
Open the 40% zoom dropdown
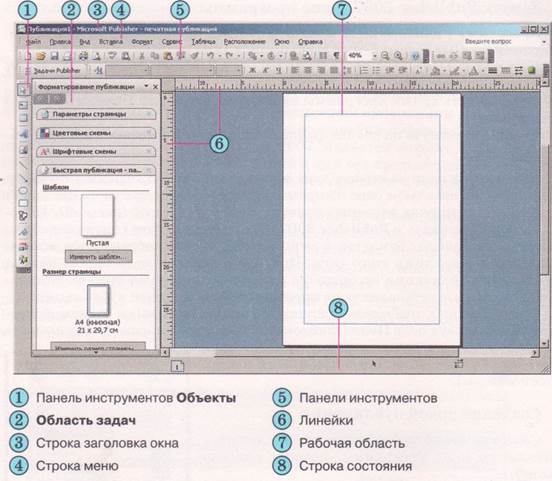click(375, 56)
